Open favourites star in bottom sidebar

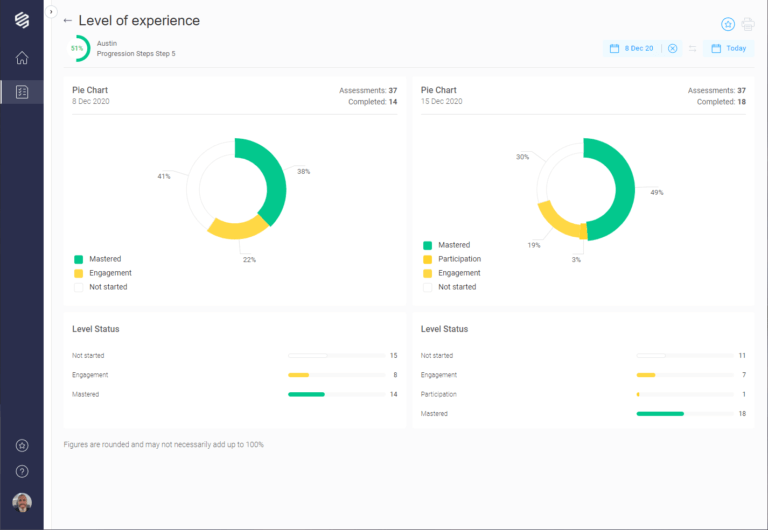pos(22,445)
